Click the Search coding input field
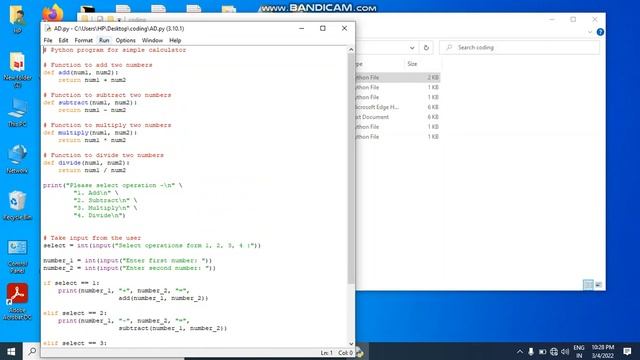640x360 pixels. pyautogui.click(x=519, y=48)
